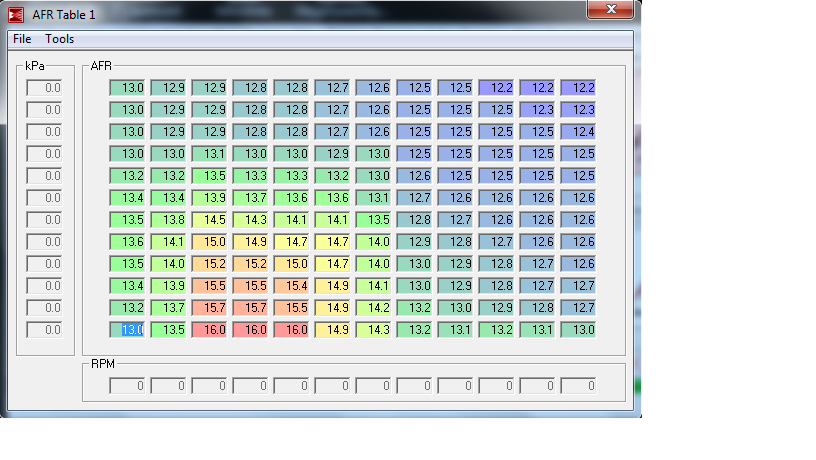
Task: Select the 13.3 cell right of 13.5
Action: click(250, 176)
